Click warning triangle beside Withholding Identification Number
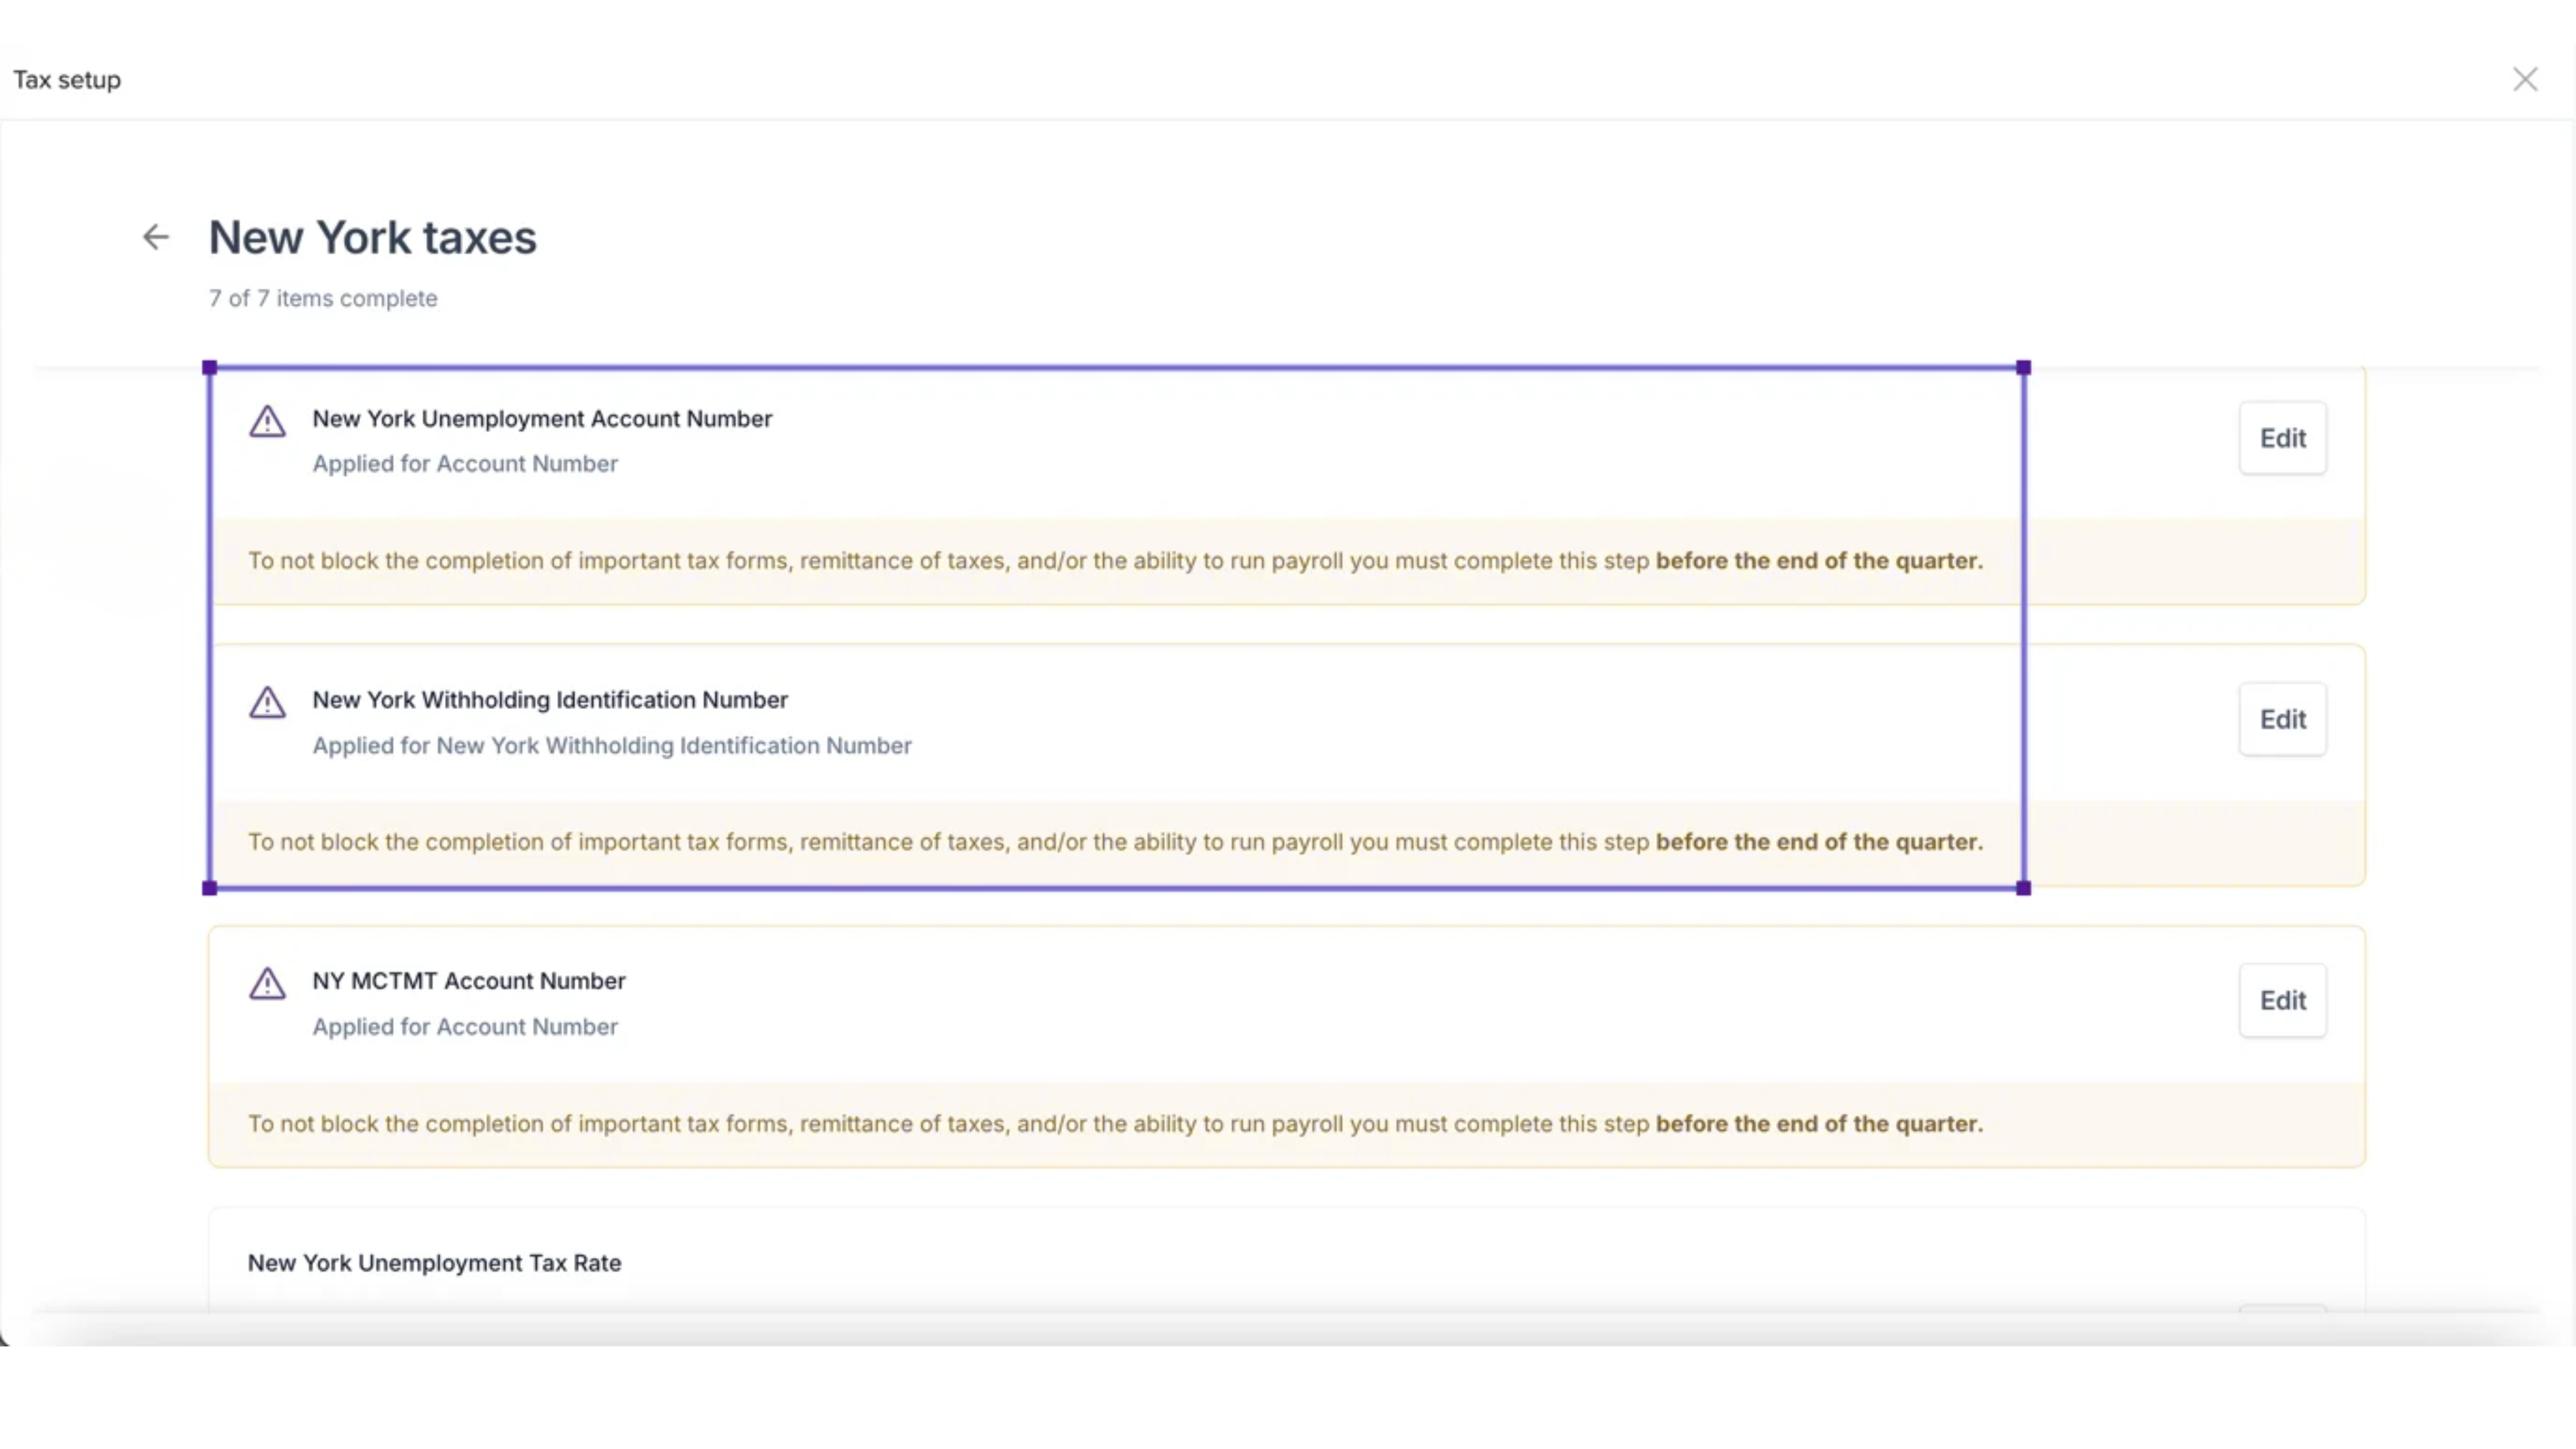Image resolution: width=2576 pixels, height=1449 pixels. [x=267, y=702]
